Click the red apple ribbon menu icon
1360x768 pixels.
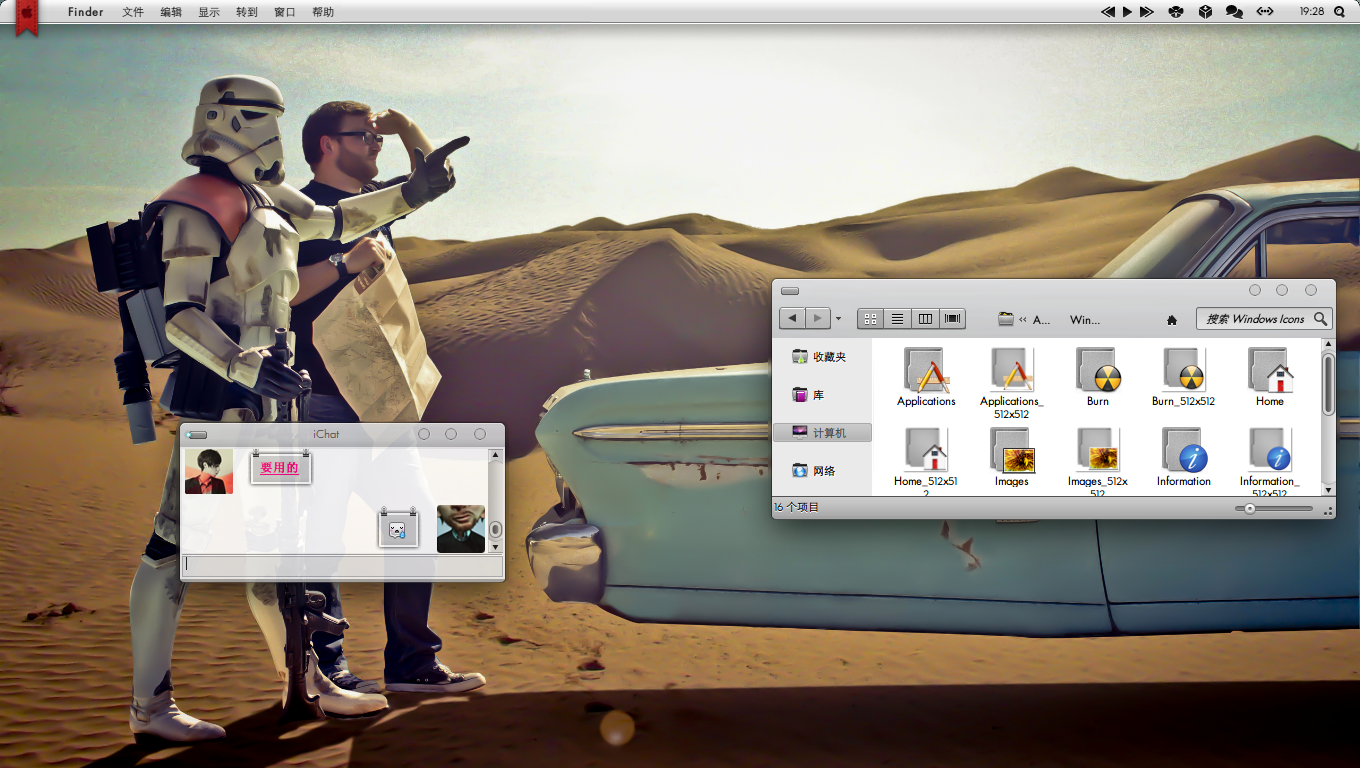[27, 17]
